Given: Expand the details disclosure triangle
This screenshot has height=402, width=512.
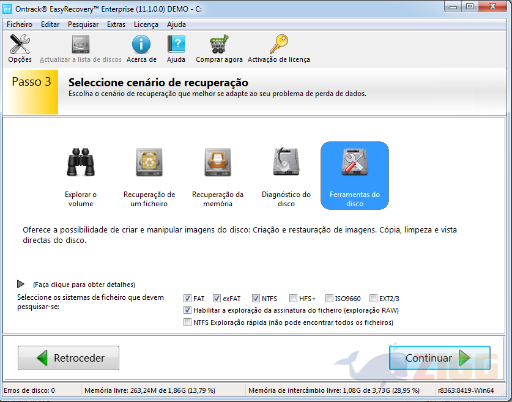Looking at the screenshot, I should pyautogui.click(x=21, y=284).
